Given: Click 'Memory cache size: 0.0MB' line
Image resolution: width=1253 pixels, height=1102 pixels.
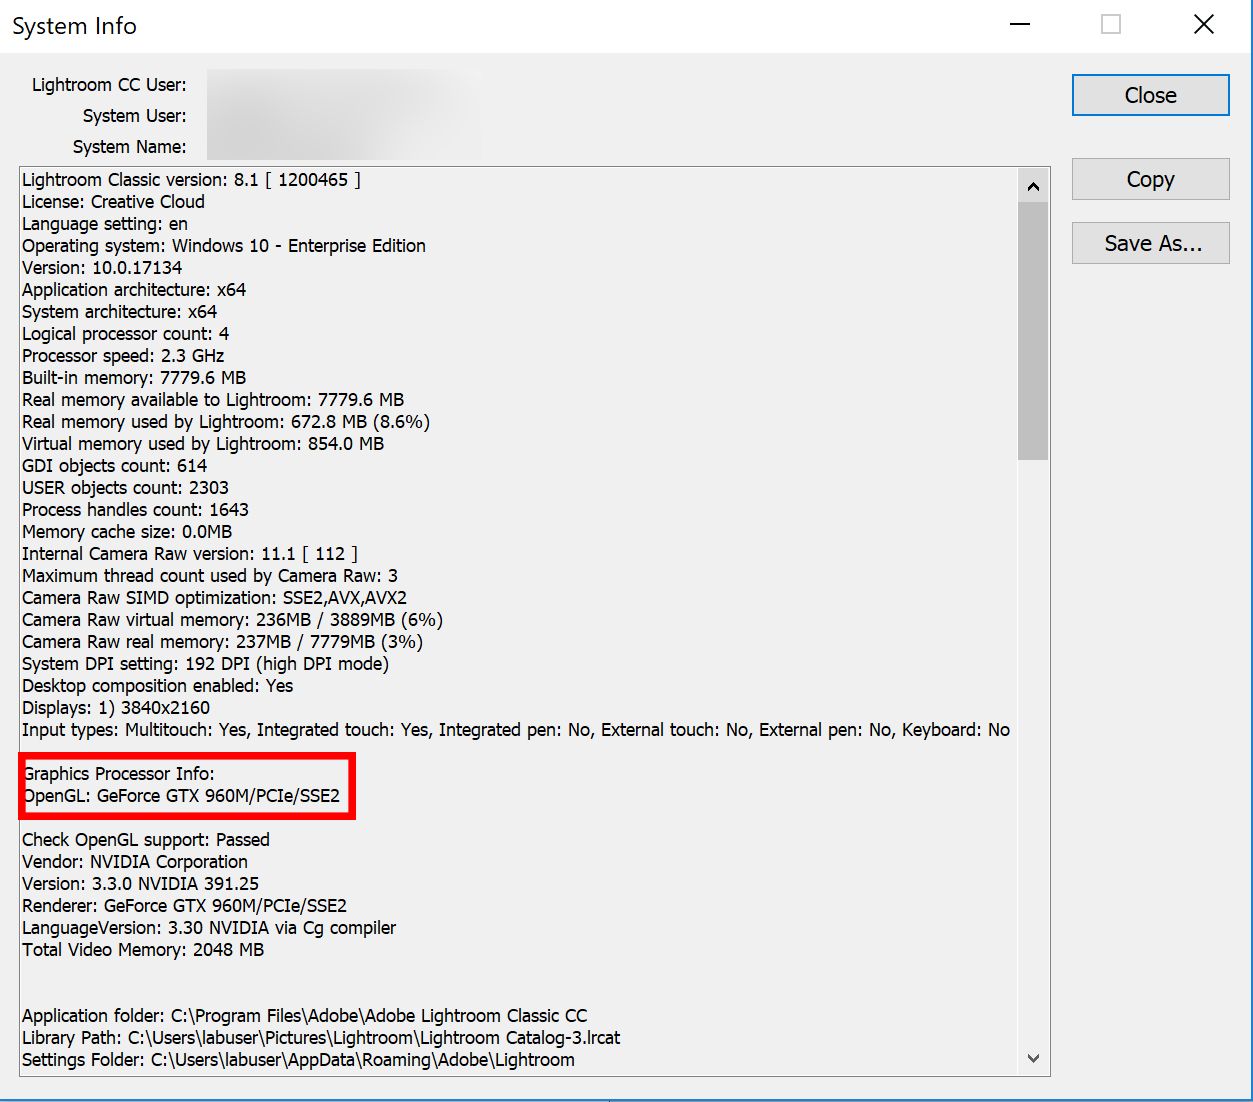Looking at the screenshot, I should tap(127, 532).
